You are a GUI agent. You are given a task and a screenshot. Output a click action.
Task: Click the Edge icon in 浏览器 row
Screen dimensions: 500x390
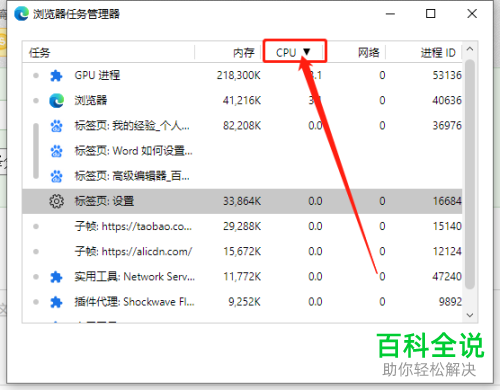point(56,101)
